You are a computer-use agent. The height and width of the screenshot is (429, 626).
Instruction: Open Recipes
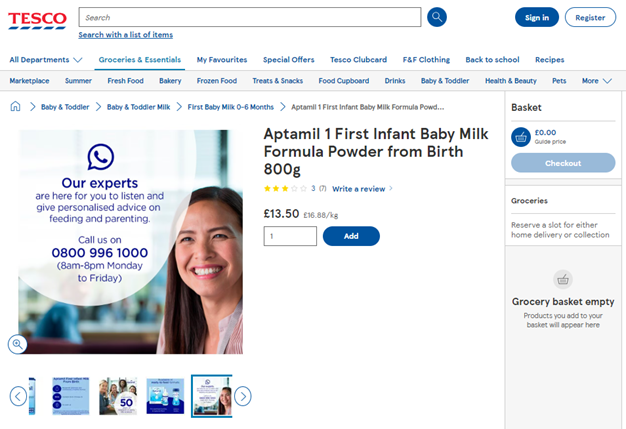coord(550,60)
